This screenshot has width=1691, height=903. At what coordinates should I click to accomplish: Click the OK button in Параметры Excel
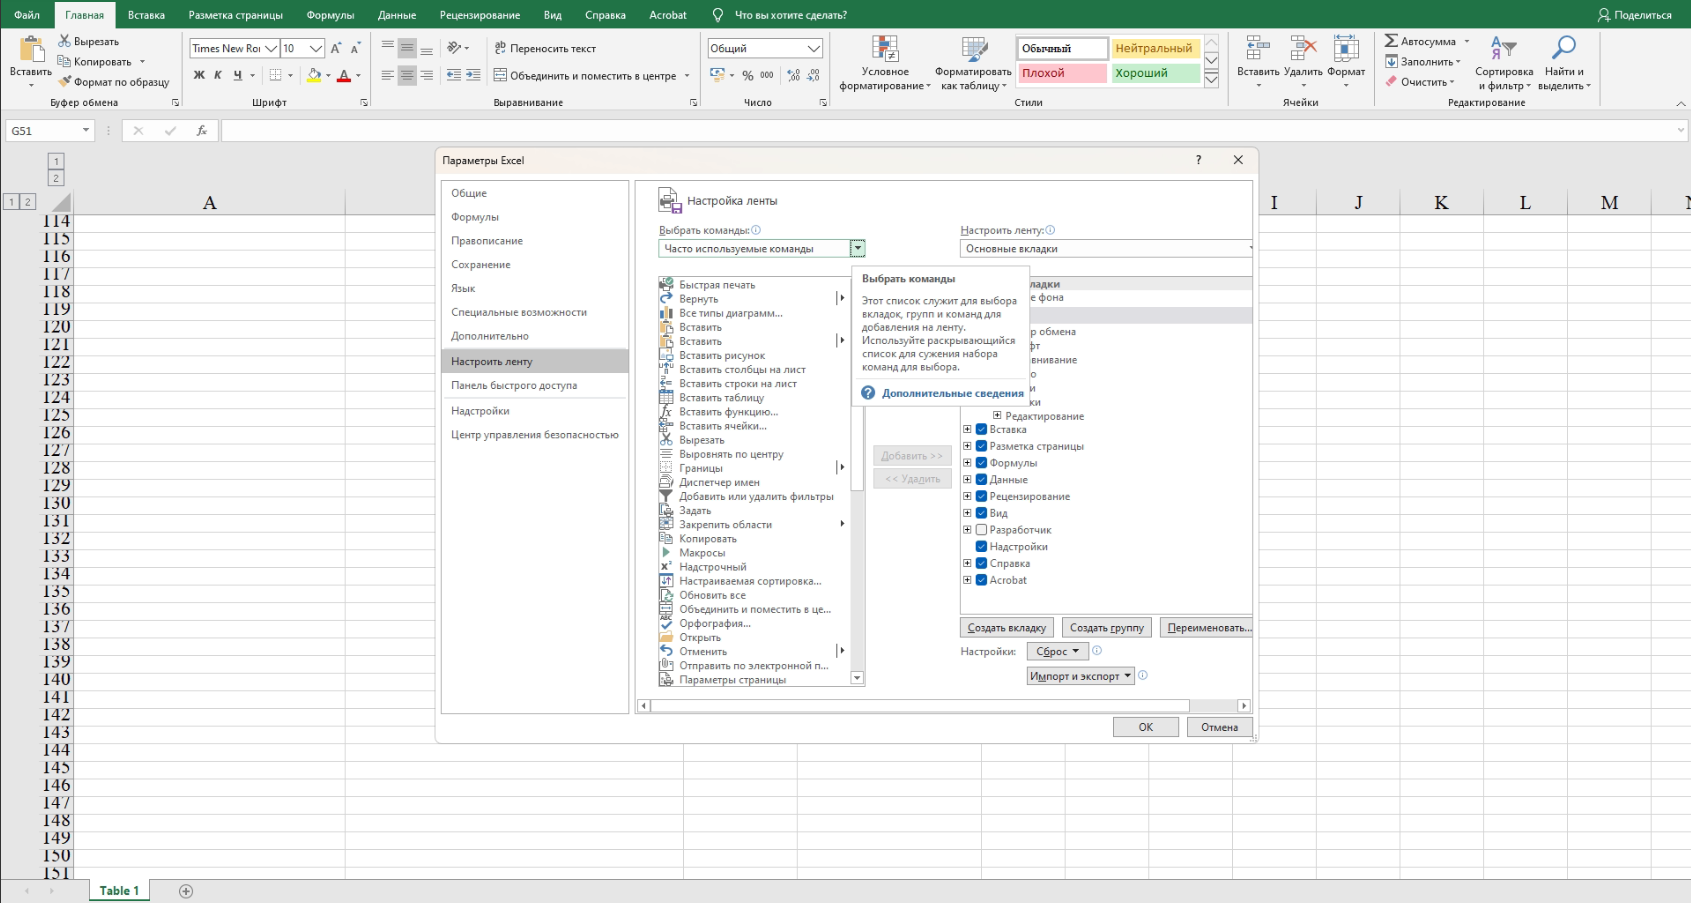[x=1145, y=727]
